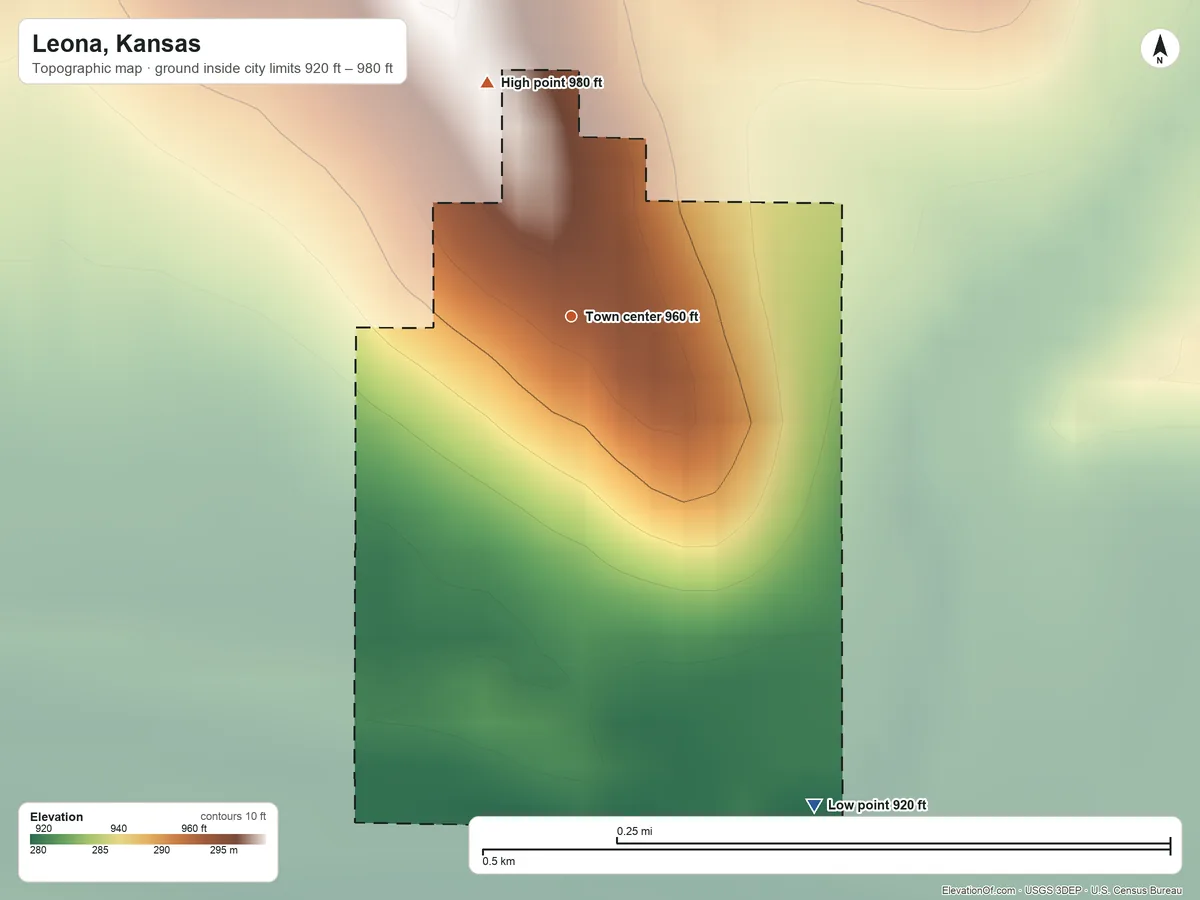Click the '0.25 mi' scale bar label
Screen dimensions: 1200x900
635,831
